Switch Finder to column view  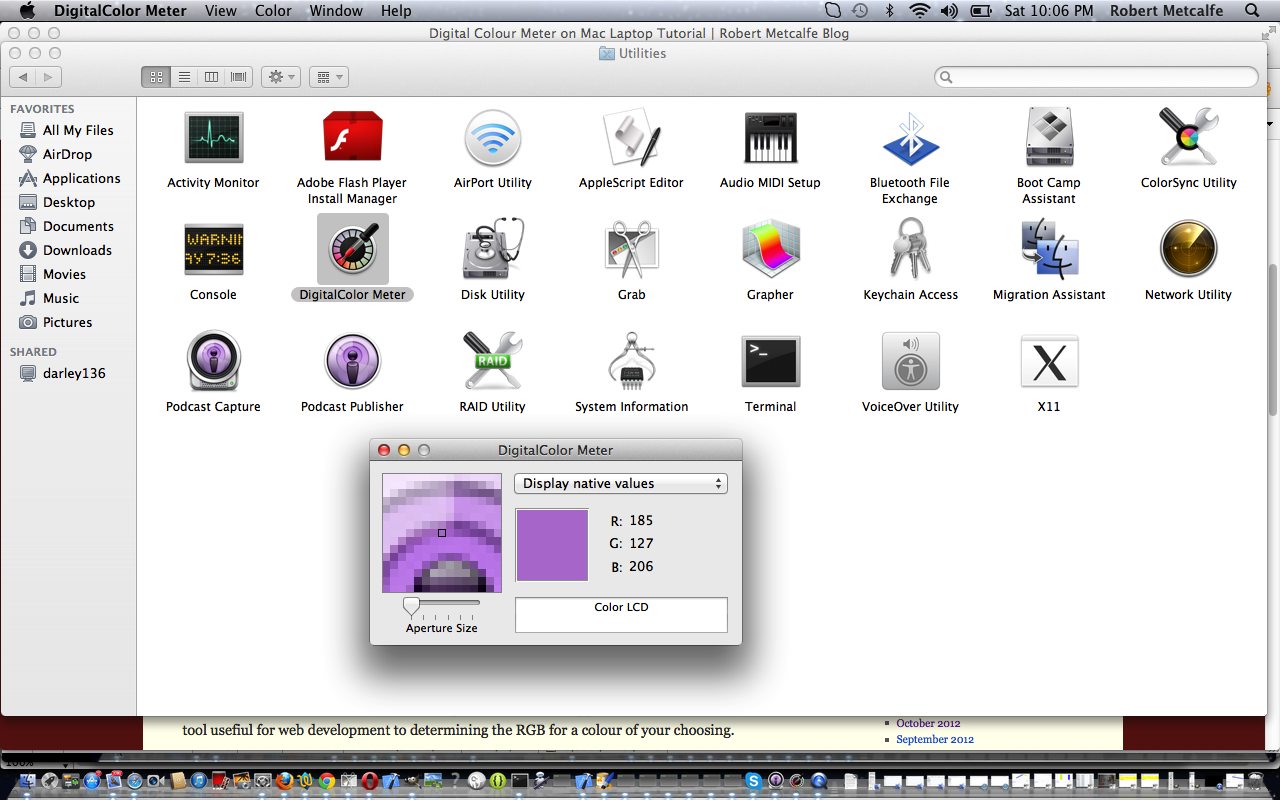tap(211, 77)
